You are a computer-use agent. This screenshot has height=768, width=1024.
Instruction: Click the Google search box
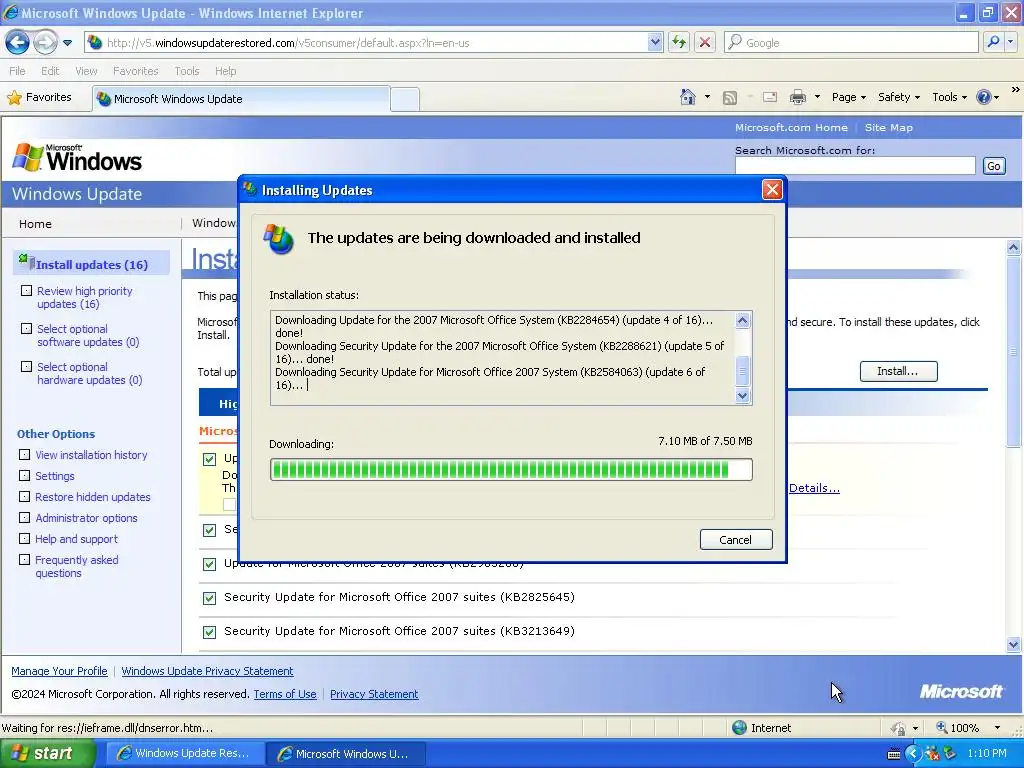851,43
